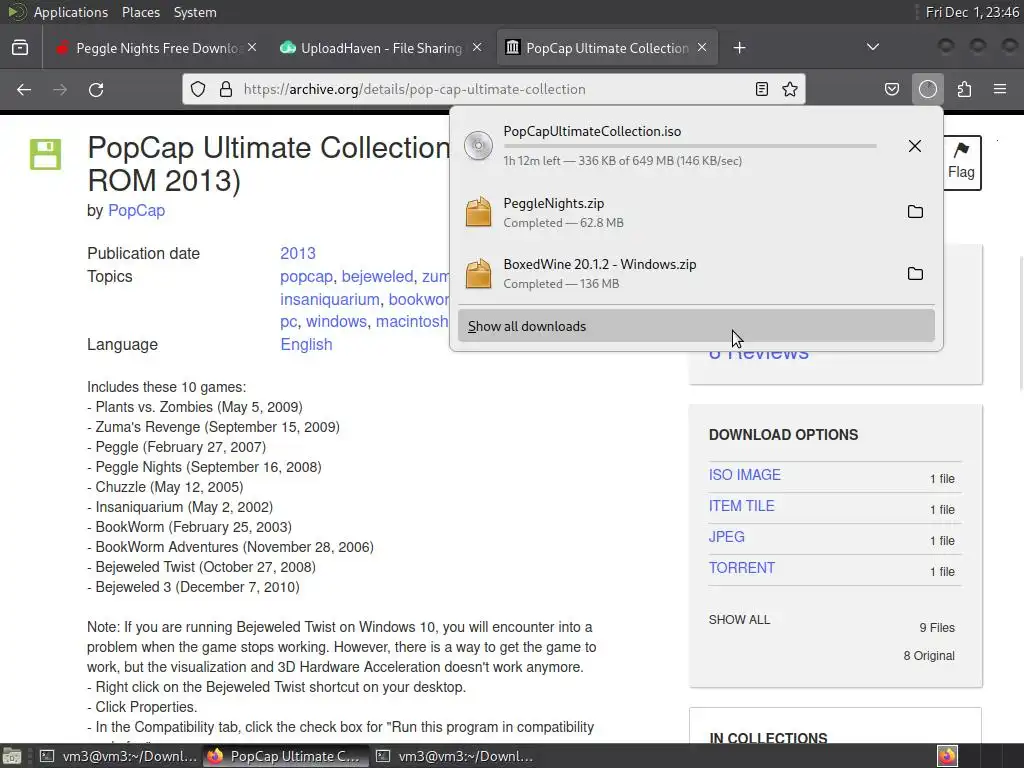This screenshot has width=1024, height=768.
Task: Bookmark this page with star
Action: (790, 89)
